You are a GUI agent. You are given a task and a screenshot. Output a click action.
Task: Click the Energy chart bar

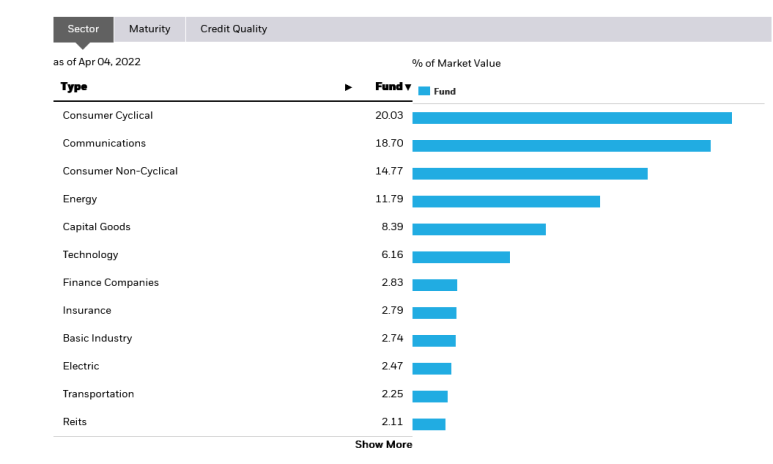tap(506, 202)
